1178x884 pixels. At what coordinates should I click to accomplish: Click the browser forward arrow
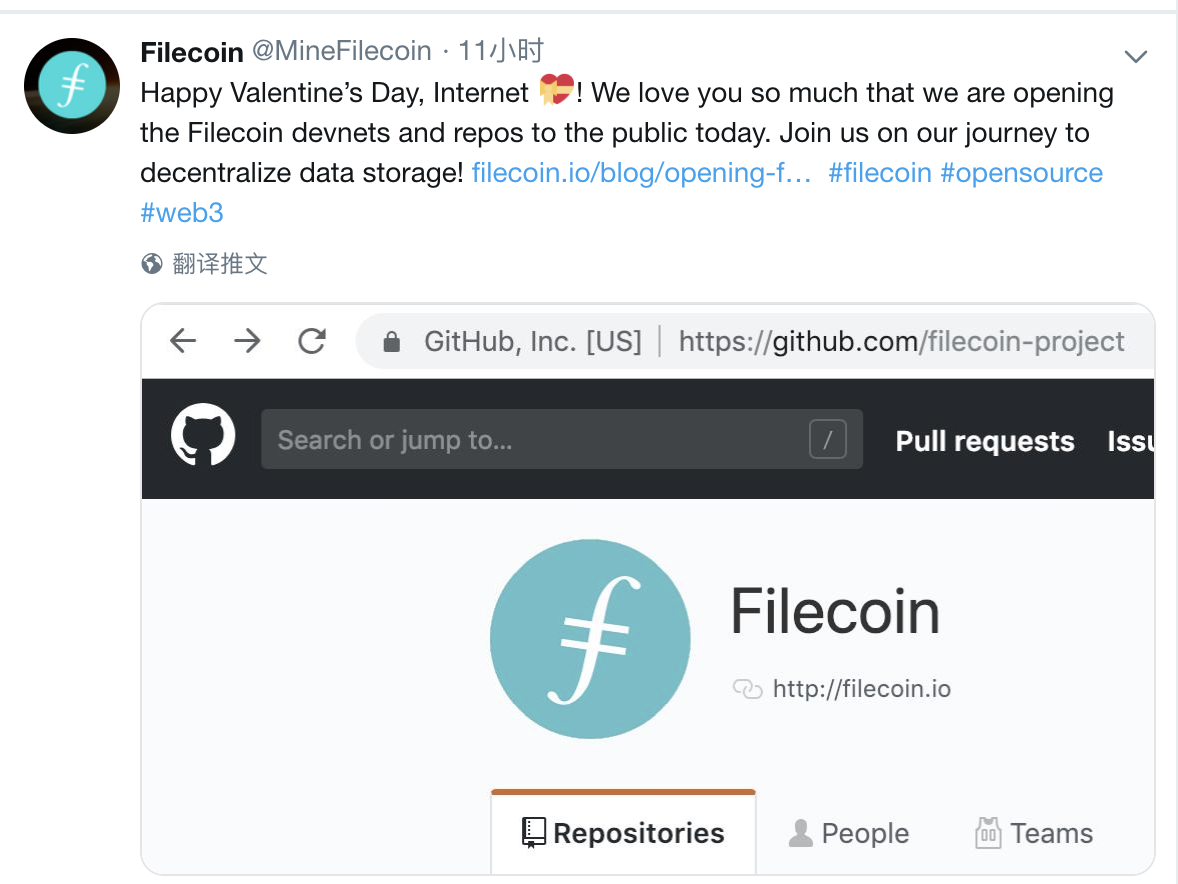[246, 341]
